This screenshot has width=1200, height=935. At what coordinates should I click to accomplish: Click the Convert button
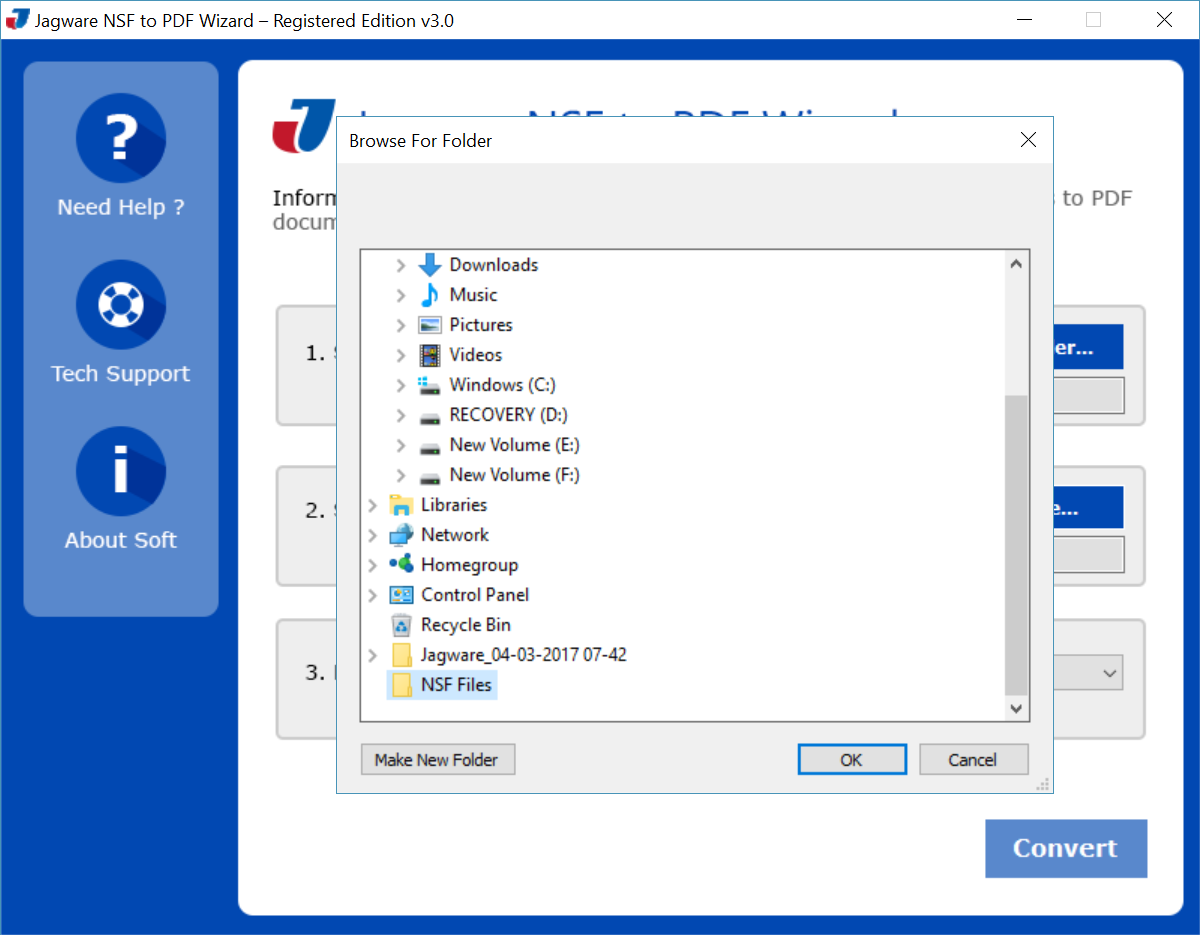point(1066,849)
